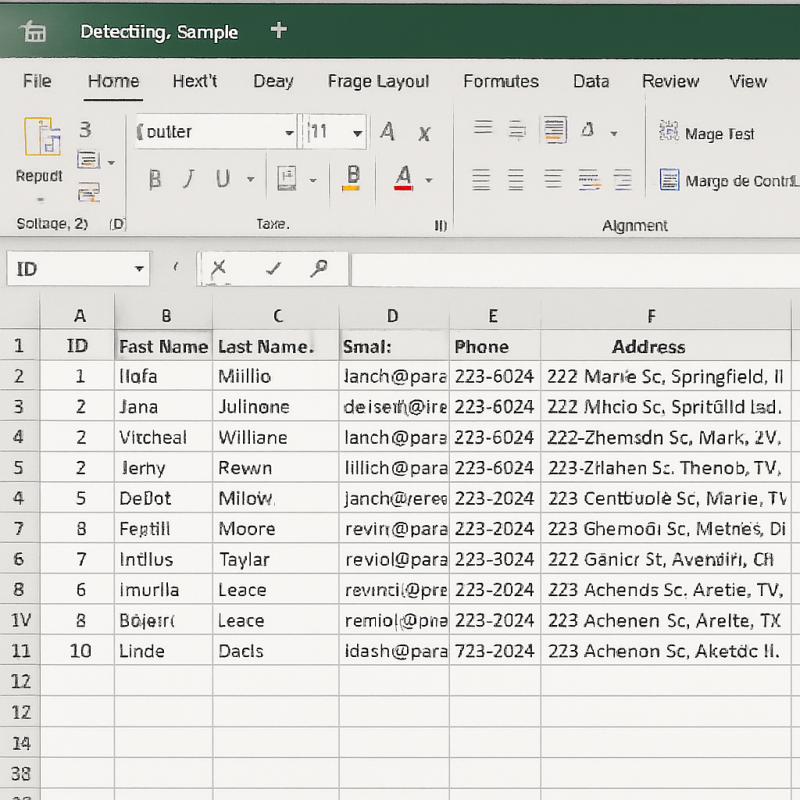Open font color dropdown arrow

tap(429, 180)
